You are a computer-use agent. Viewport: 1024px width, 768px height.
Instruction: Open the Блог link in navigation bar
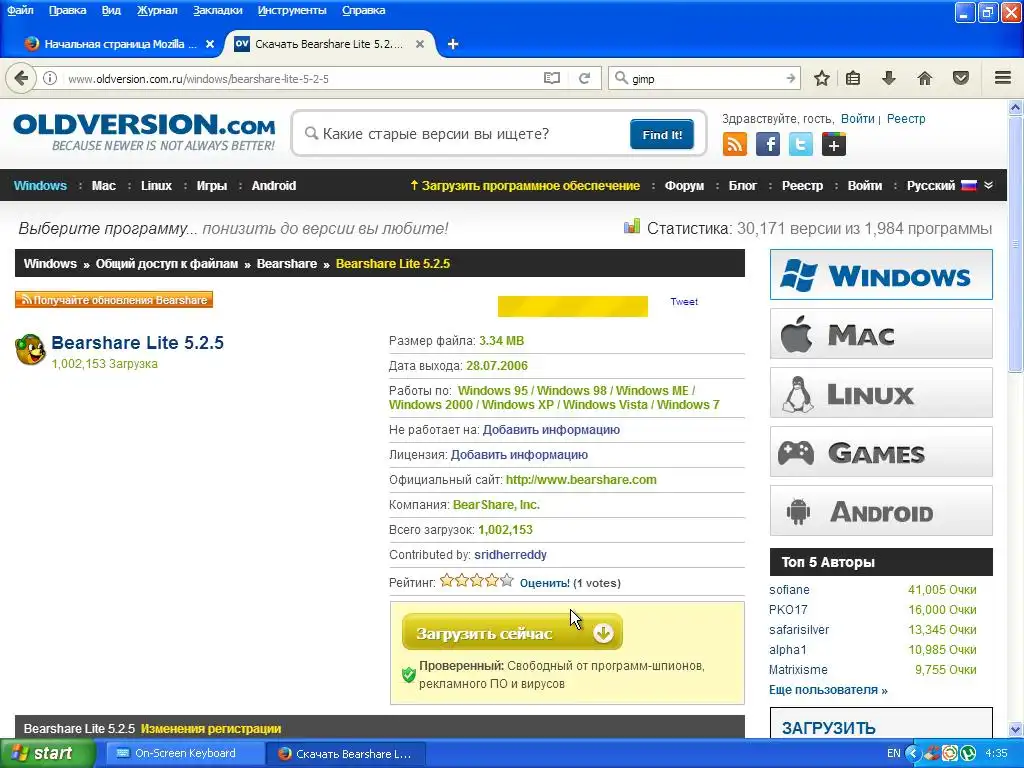[743, 185]
